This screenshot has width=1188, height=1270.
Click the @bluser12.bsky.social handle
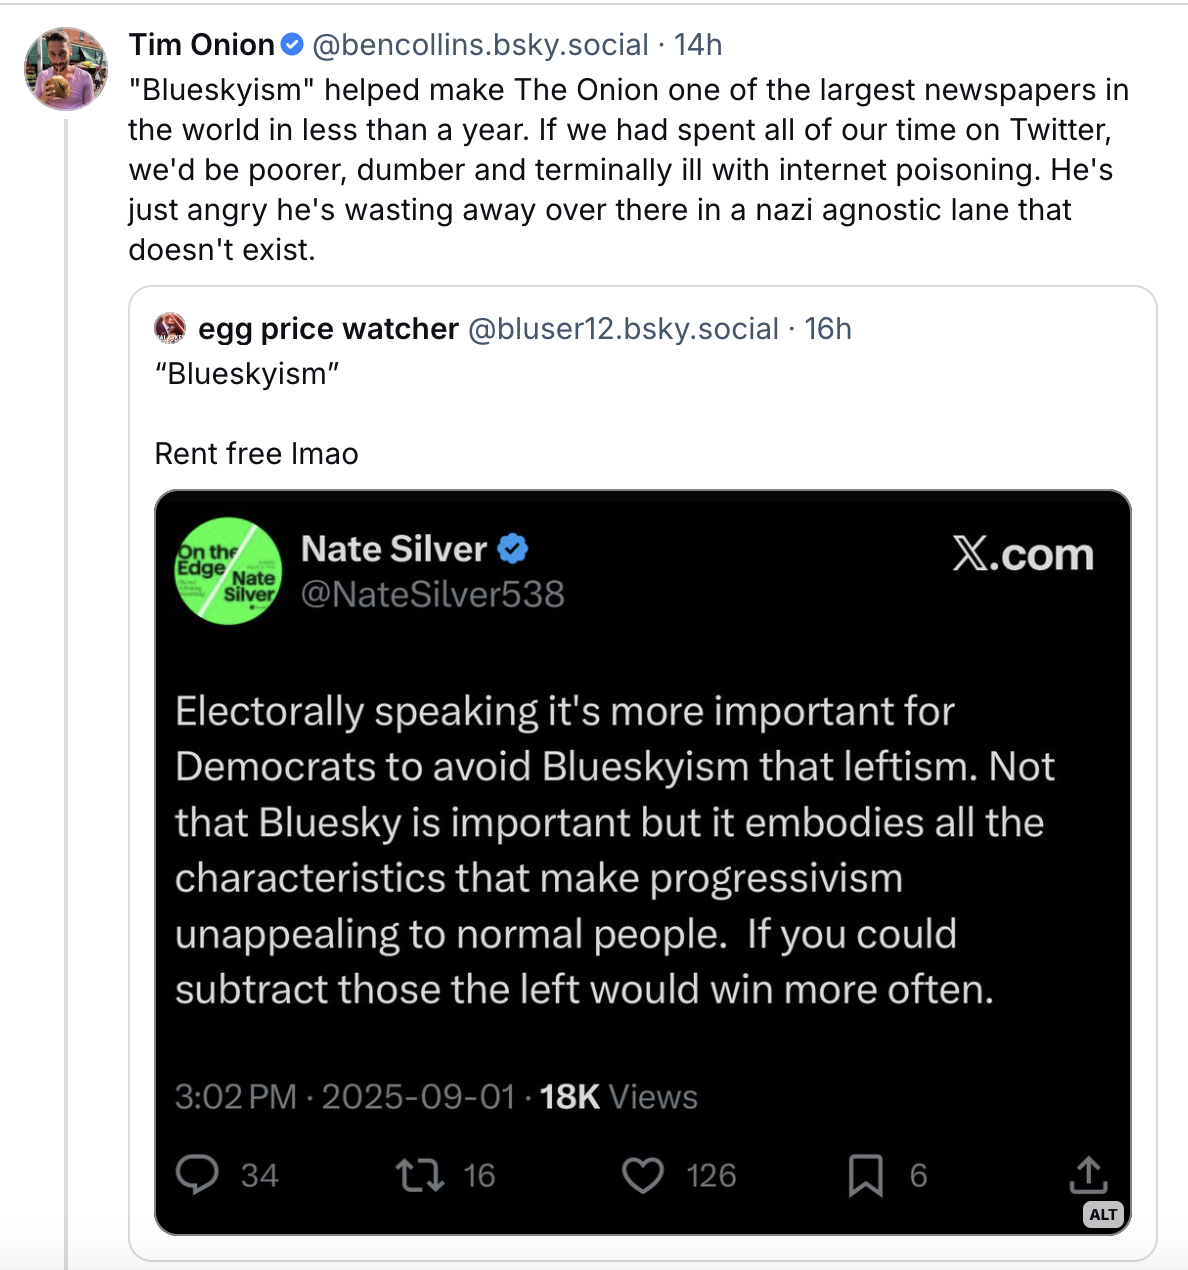pos(623,328)
